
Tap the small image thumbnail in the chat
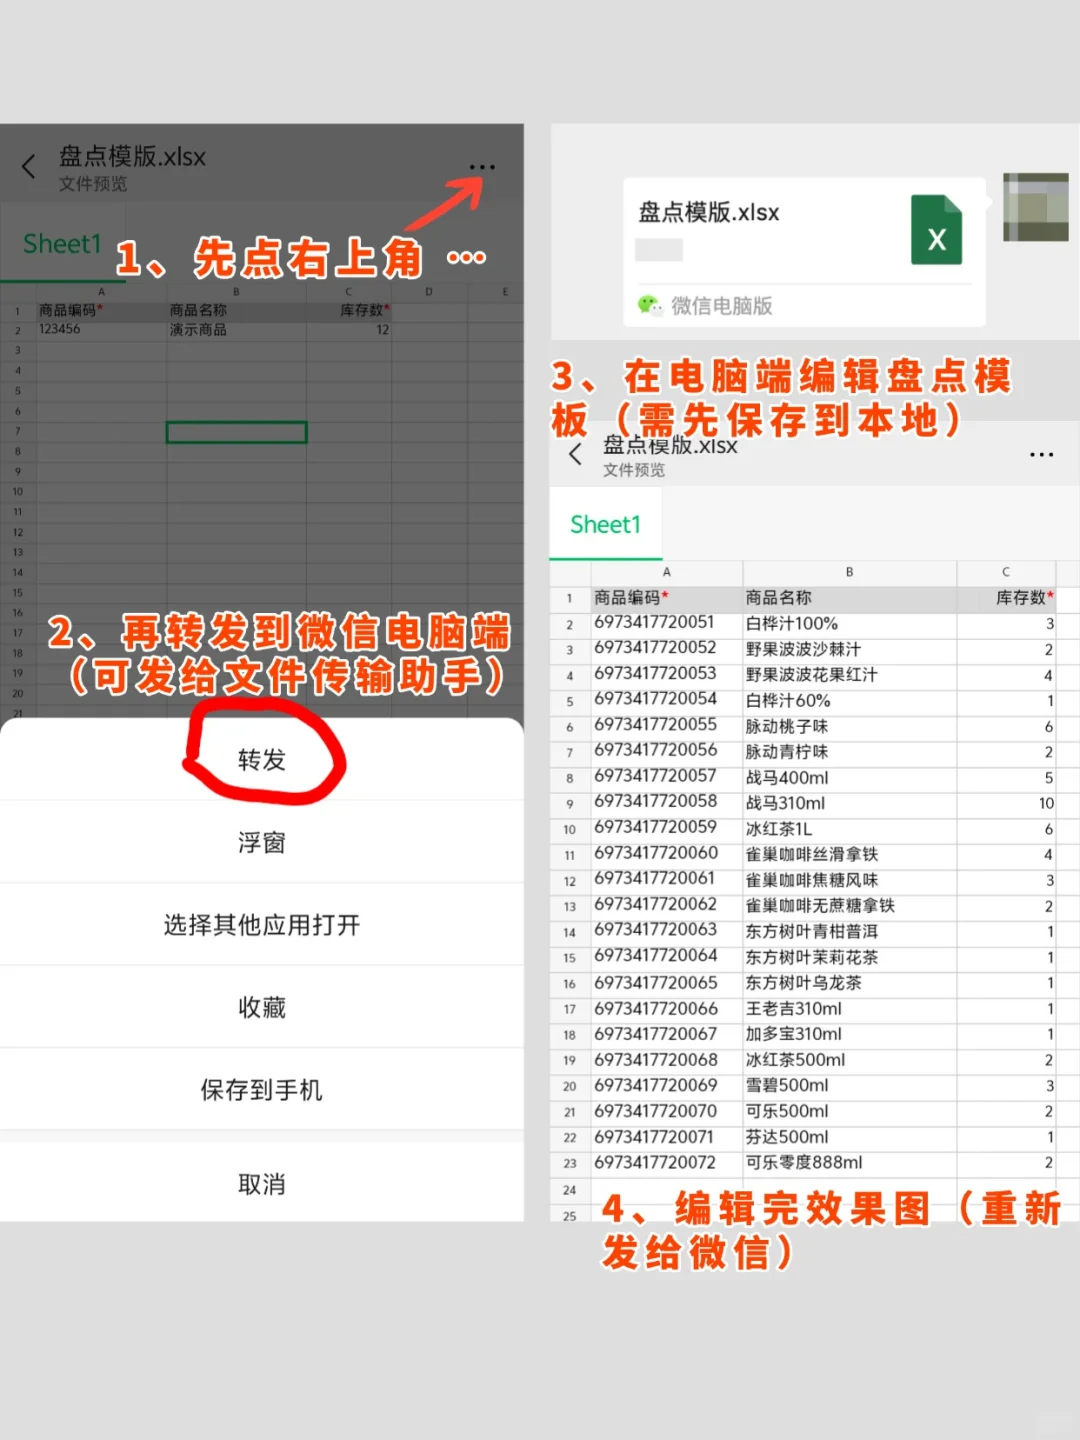[1036, 207]
